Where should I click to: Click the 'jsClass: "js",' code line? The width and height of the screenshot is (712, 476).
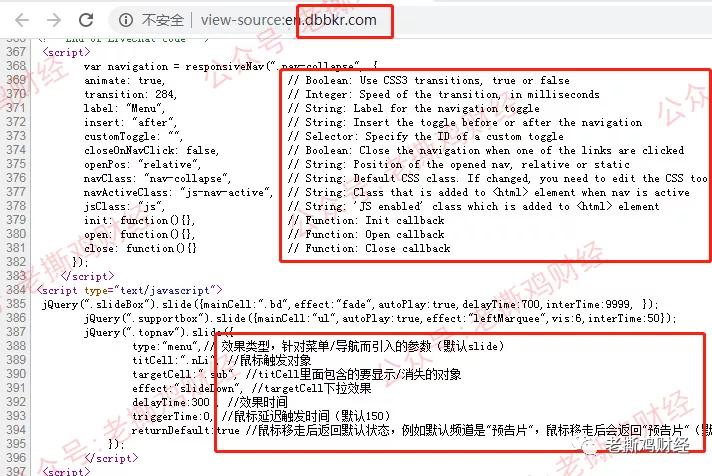point(124,207)
